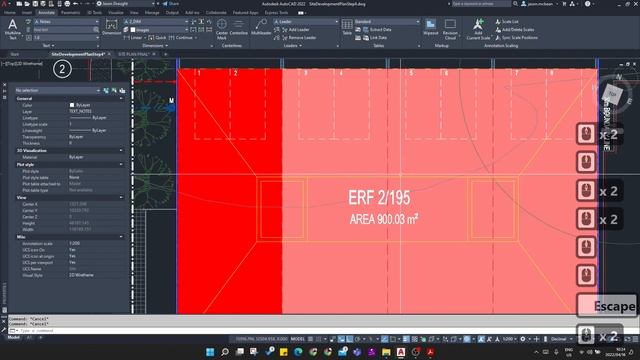Choose the Center Mark tool
640x360 pixels.
222,29
